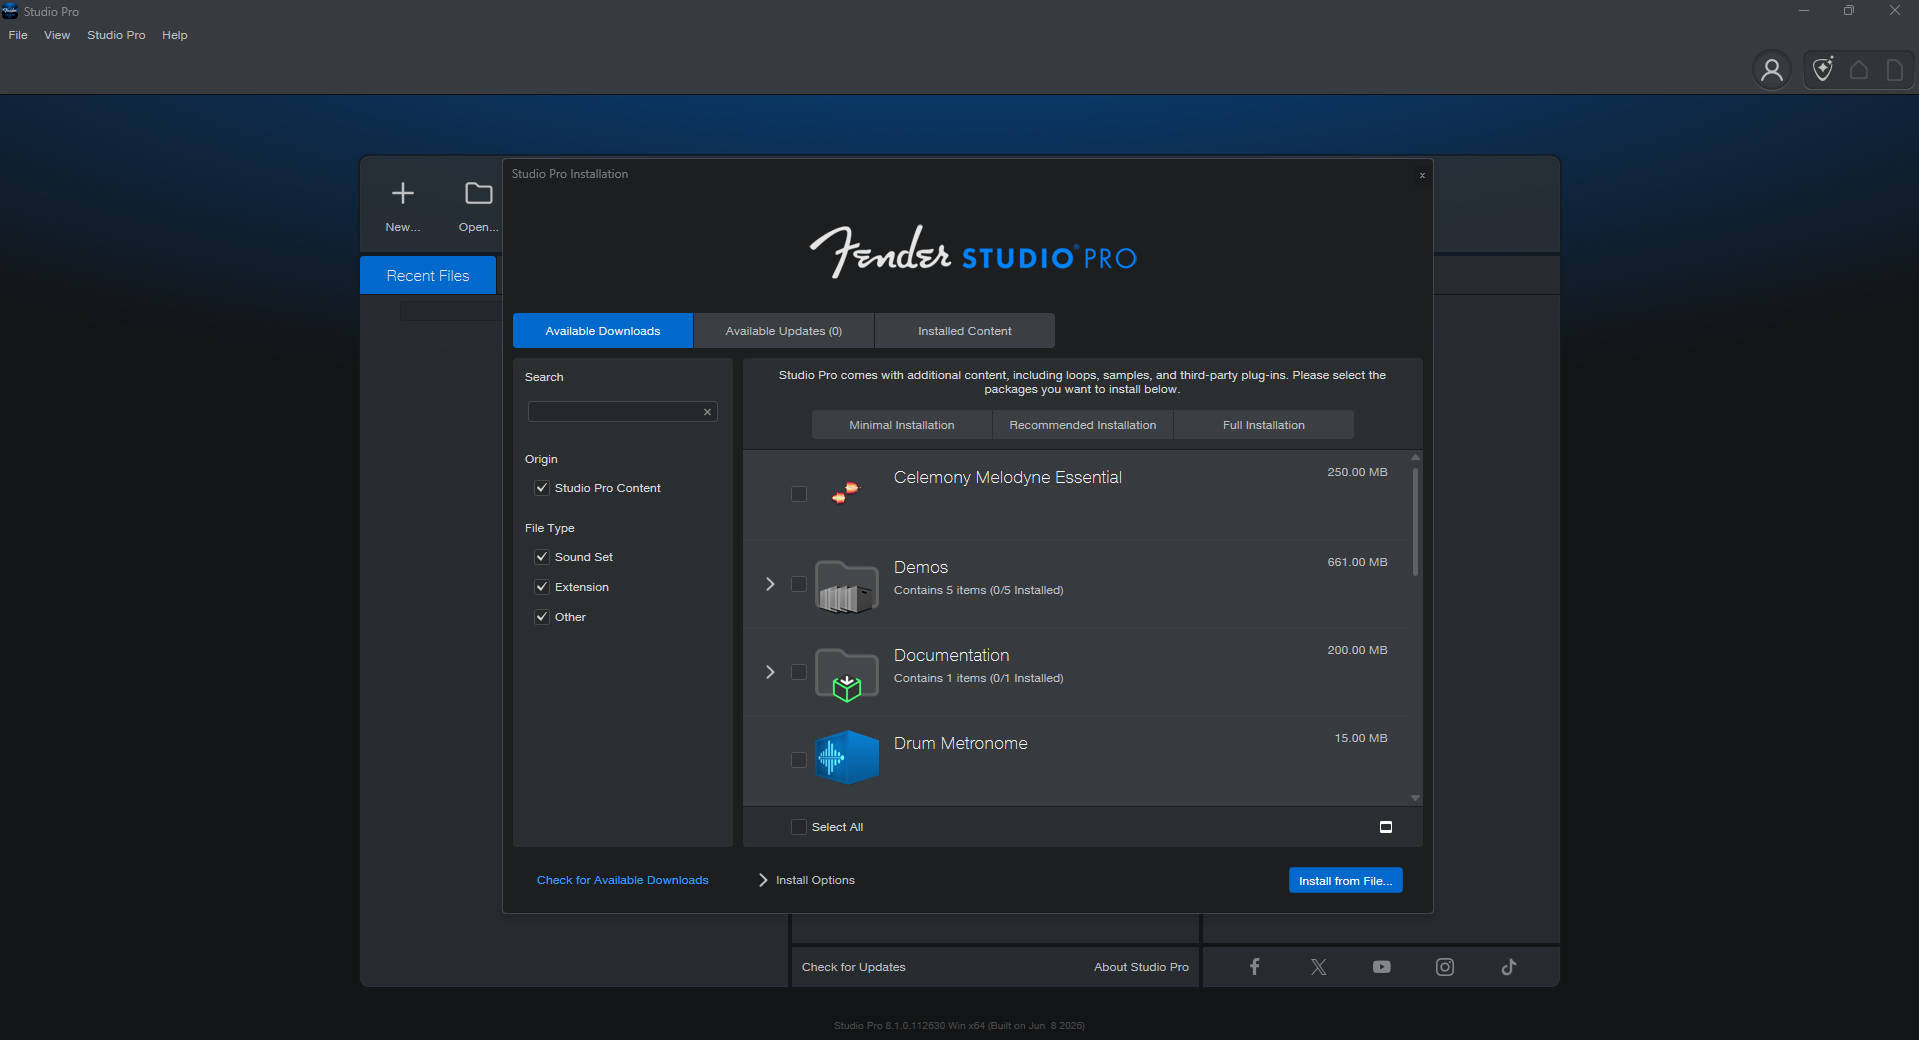
Task: Open the user account profile icon
Action: click(1772, 70)
